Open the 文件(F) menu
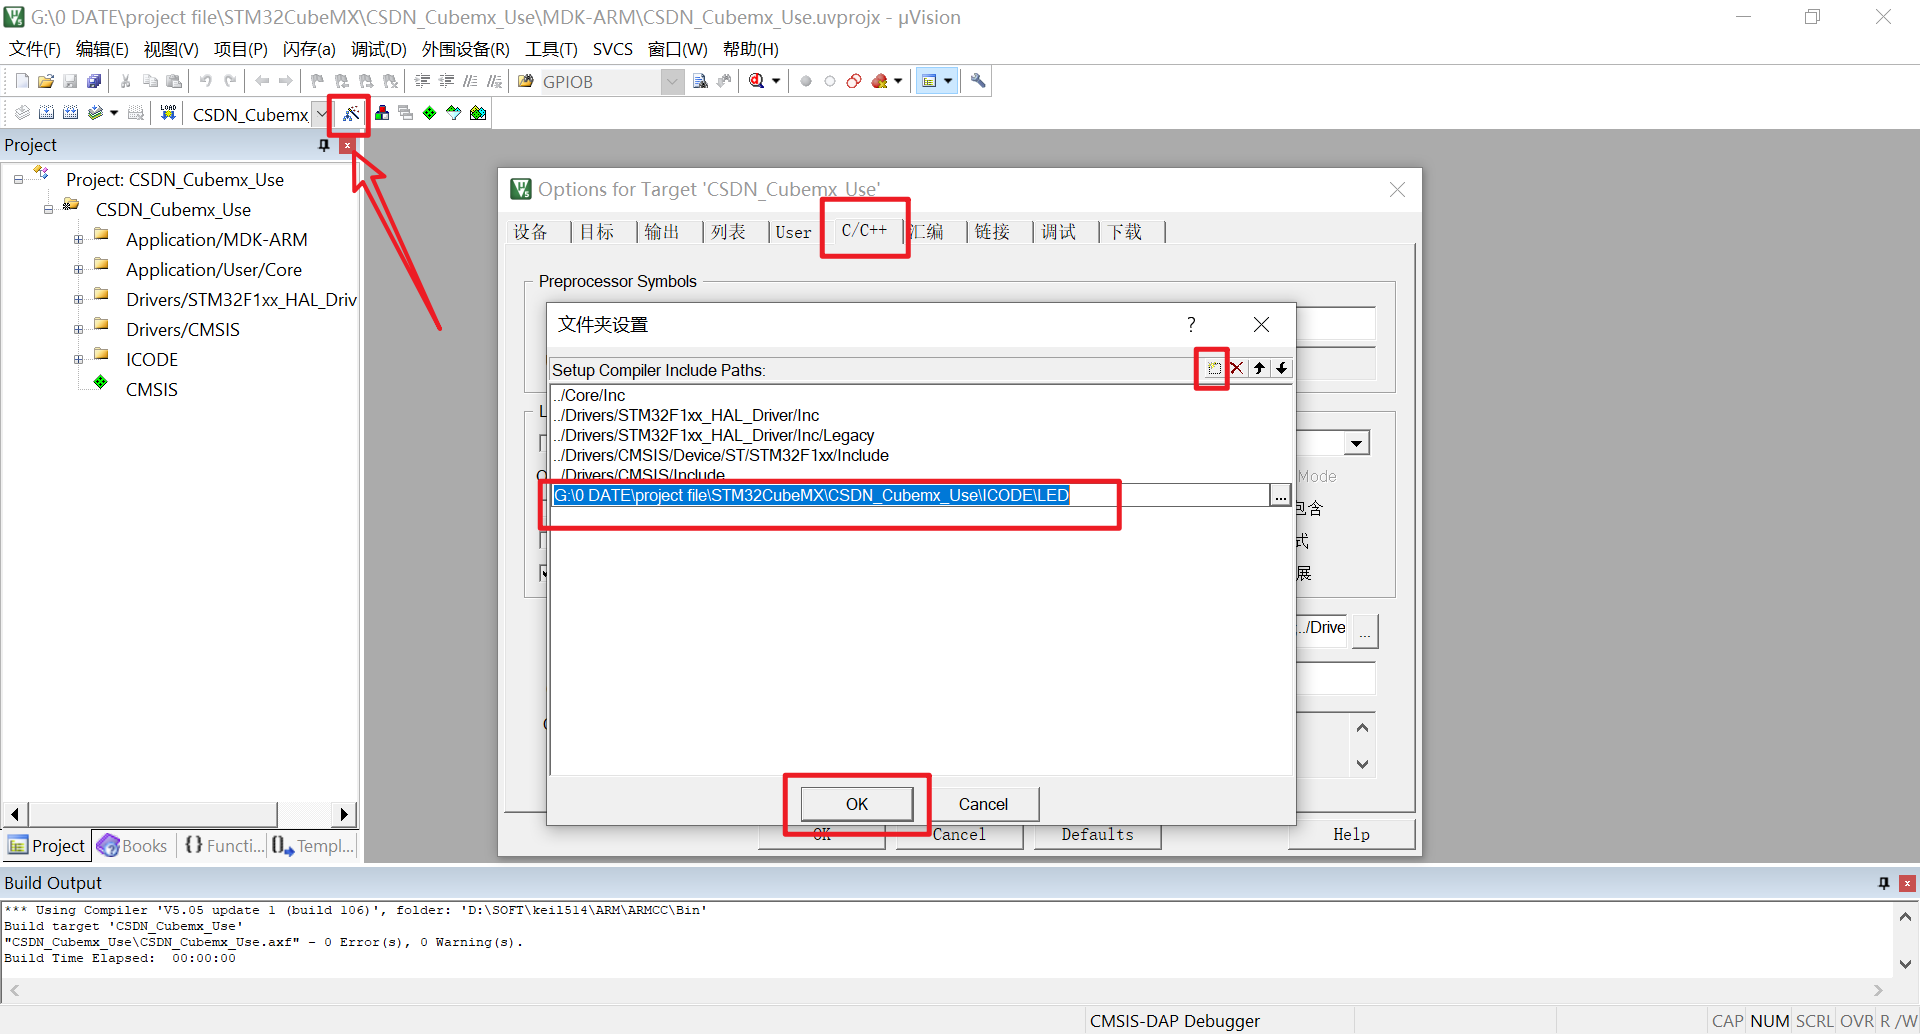The height and width of the screenshot is (1034, 1920). [35, 49]
